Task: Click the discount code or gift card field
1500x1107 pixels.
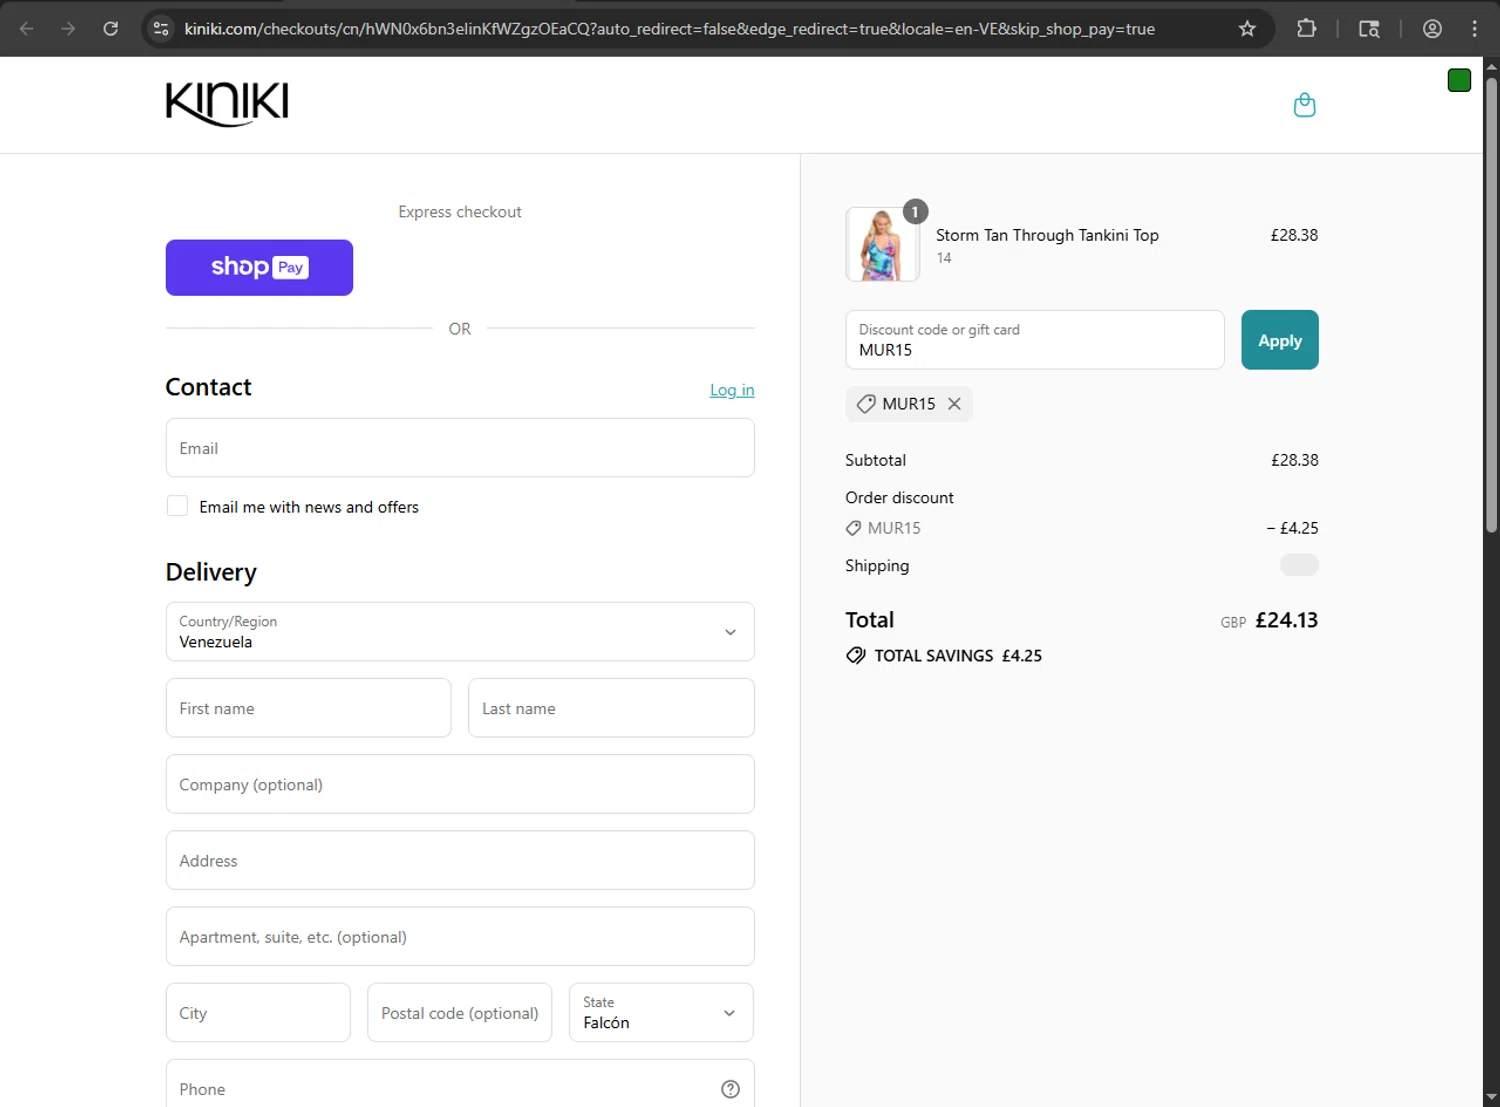Action: (x=1035, y=340)
